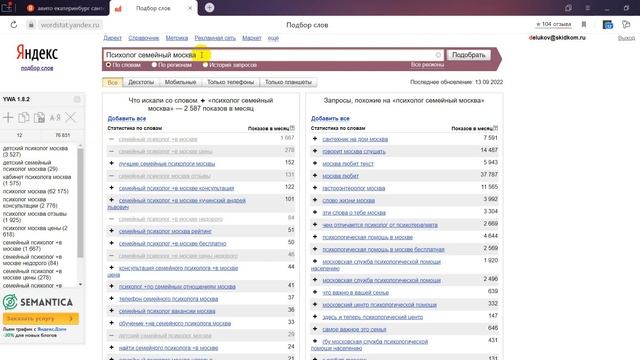Click plus next to 'семейный психолог вакансии москва'
This screenshot has width=640, height=360.
tap(111, 311)
